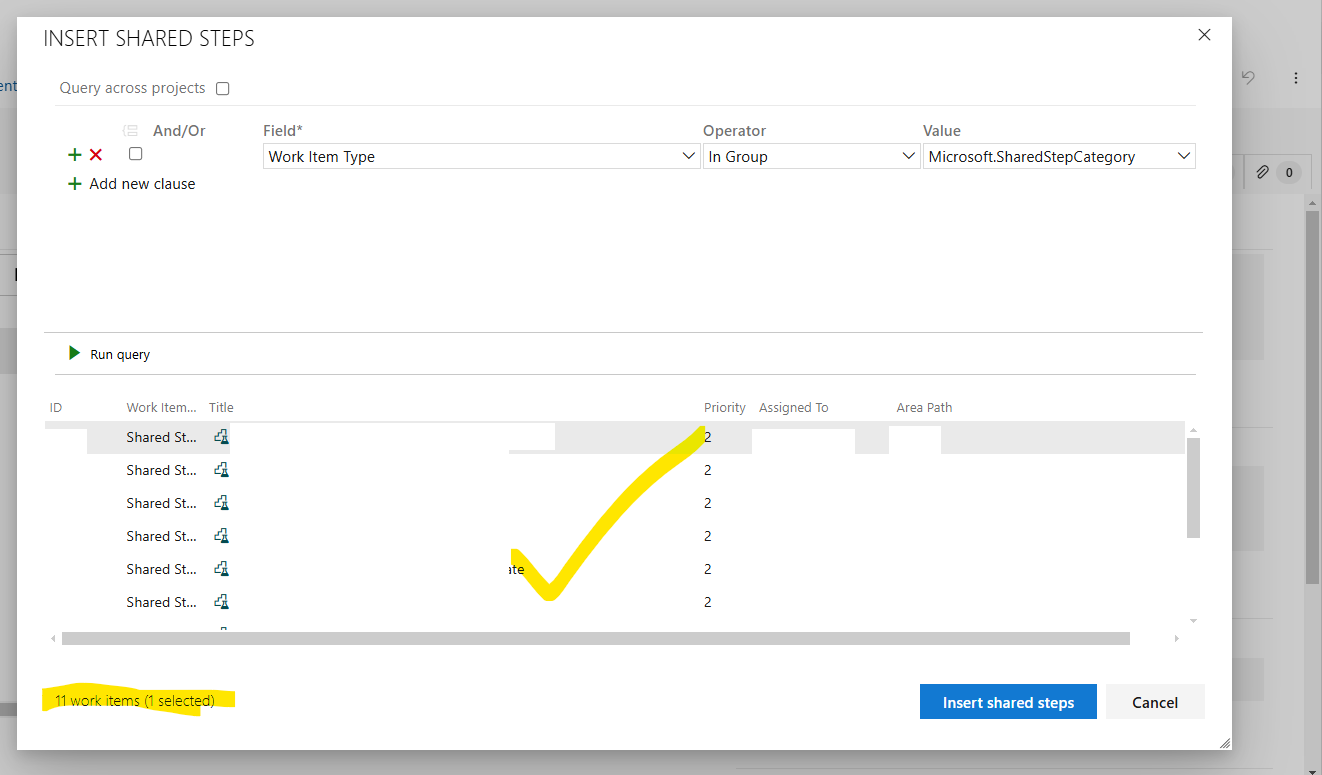This screenshot has width=1322, height=775.
Task: Select the sixth Shared Steps row icon
Action: point(222,602)
